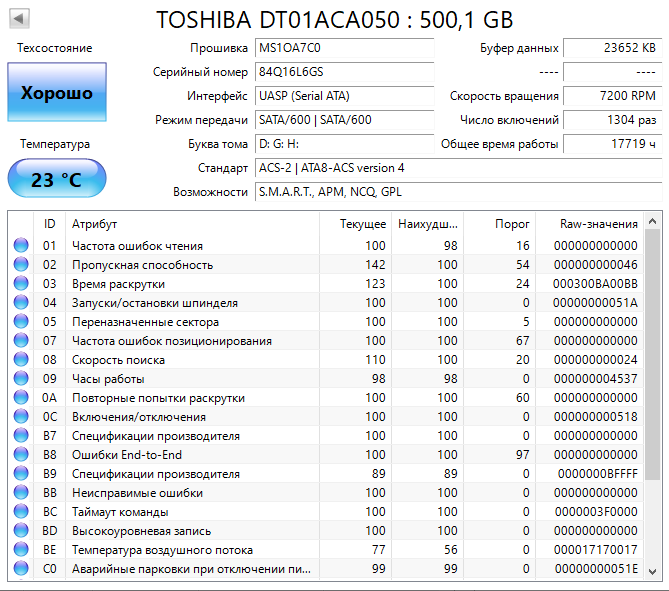The height and width of the screenshot is (591, 669).
Task: Select the Таймаут команды row
Action: click(326, 511)
